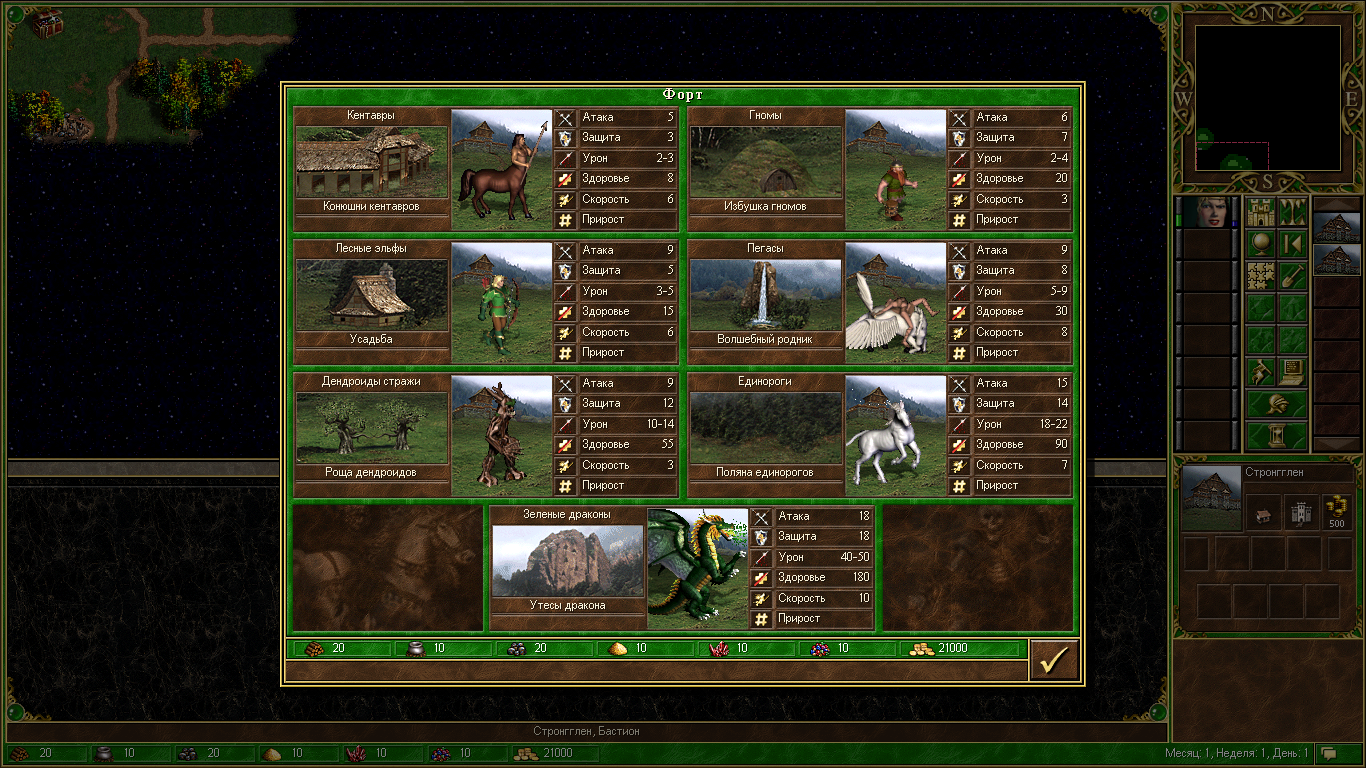1366x768 pixels.
Task: End turn with the hourglass button
Action: 1276,437
